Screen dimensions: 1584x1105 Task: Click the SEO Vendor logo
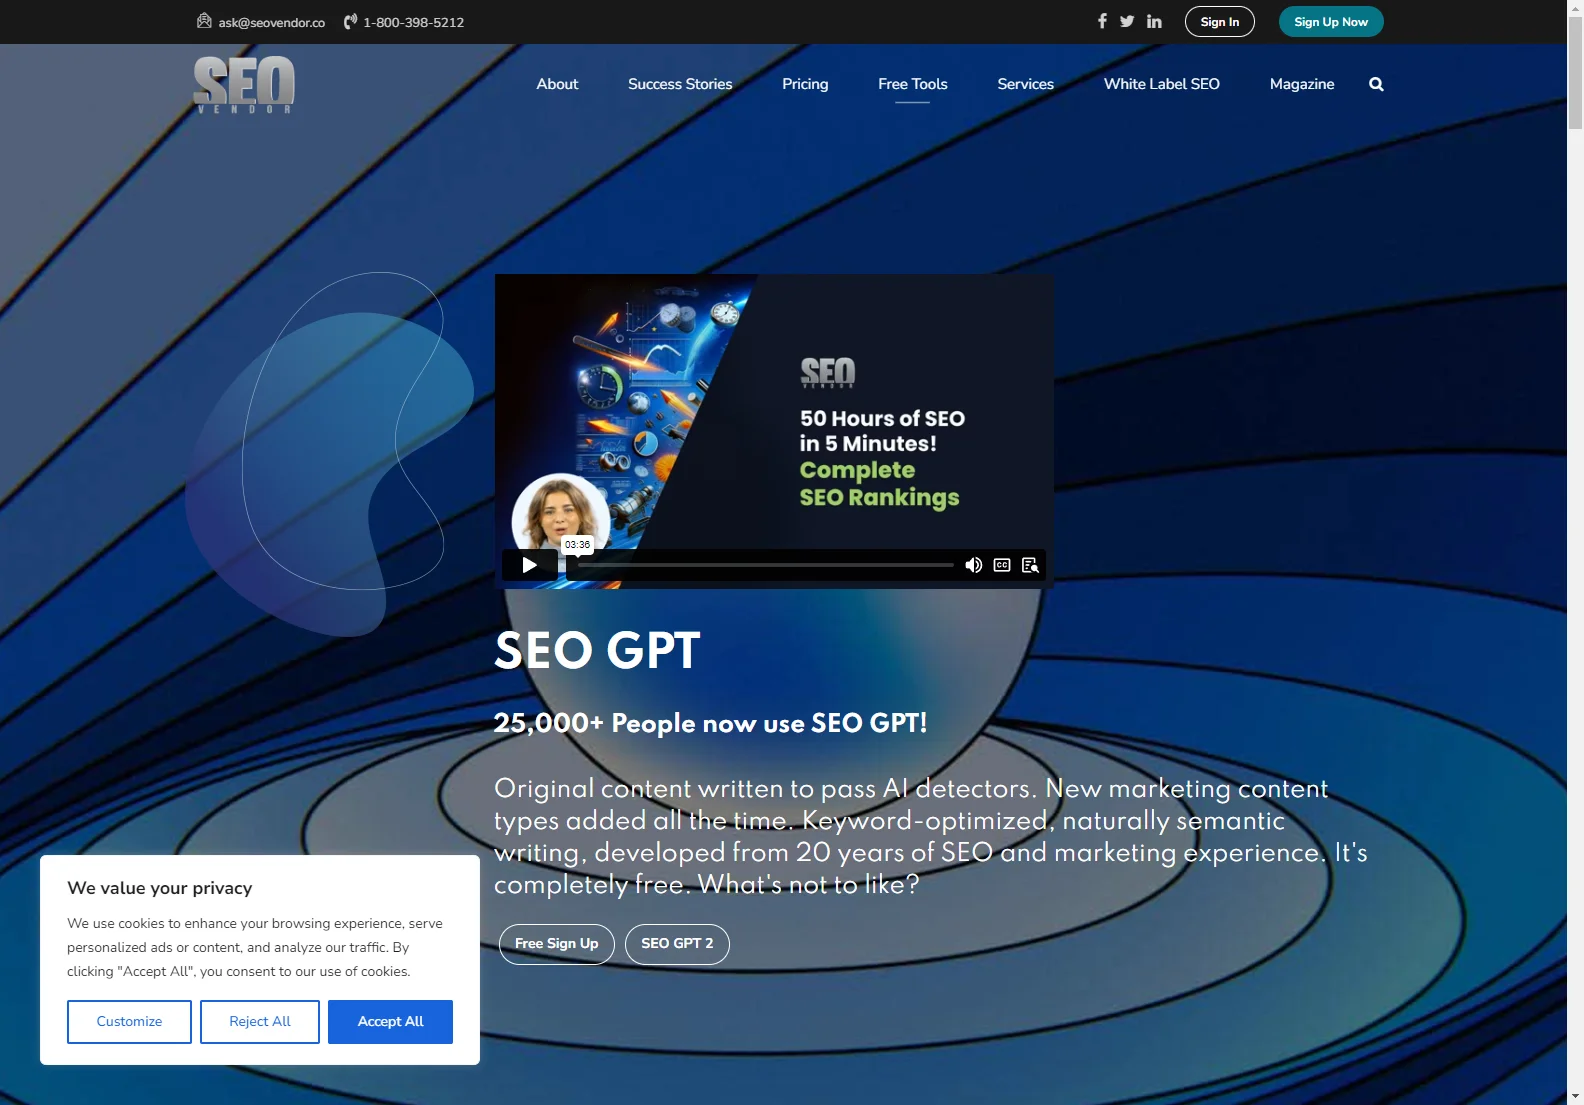tap(244, 84)
